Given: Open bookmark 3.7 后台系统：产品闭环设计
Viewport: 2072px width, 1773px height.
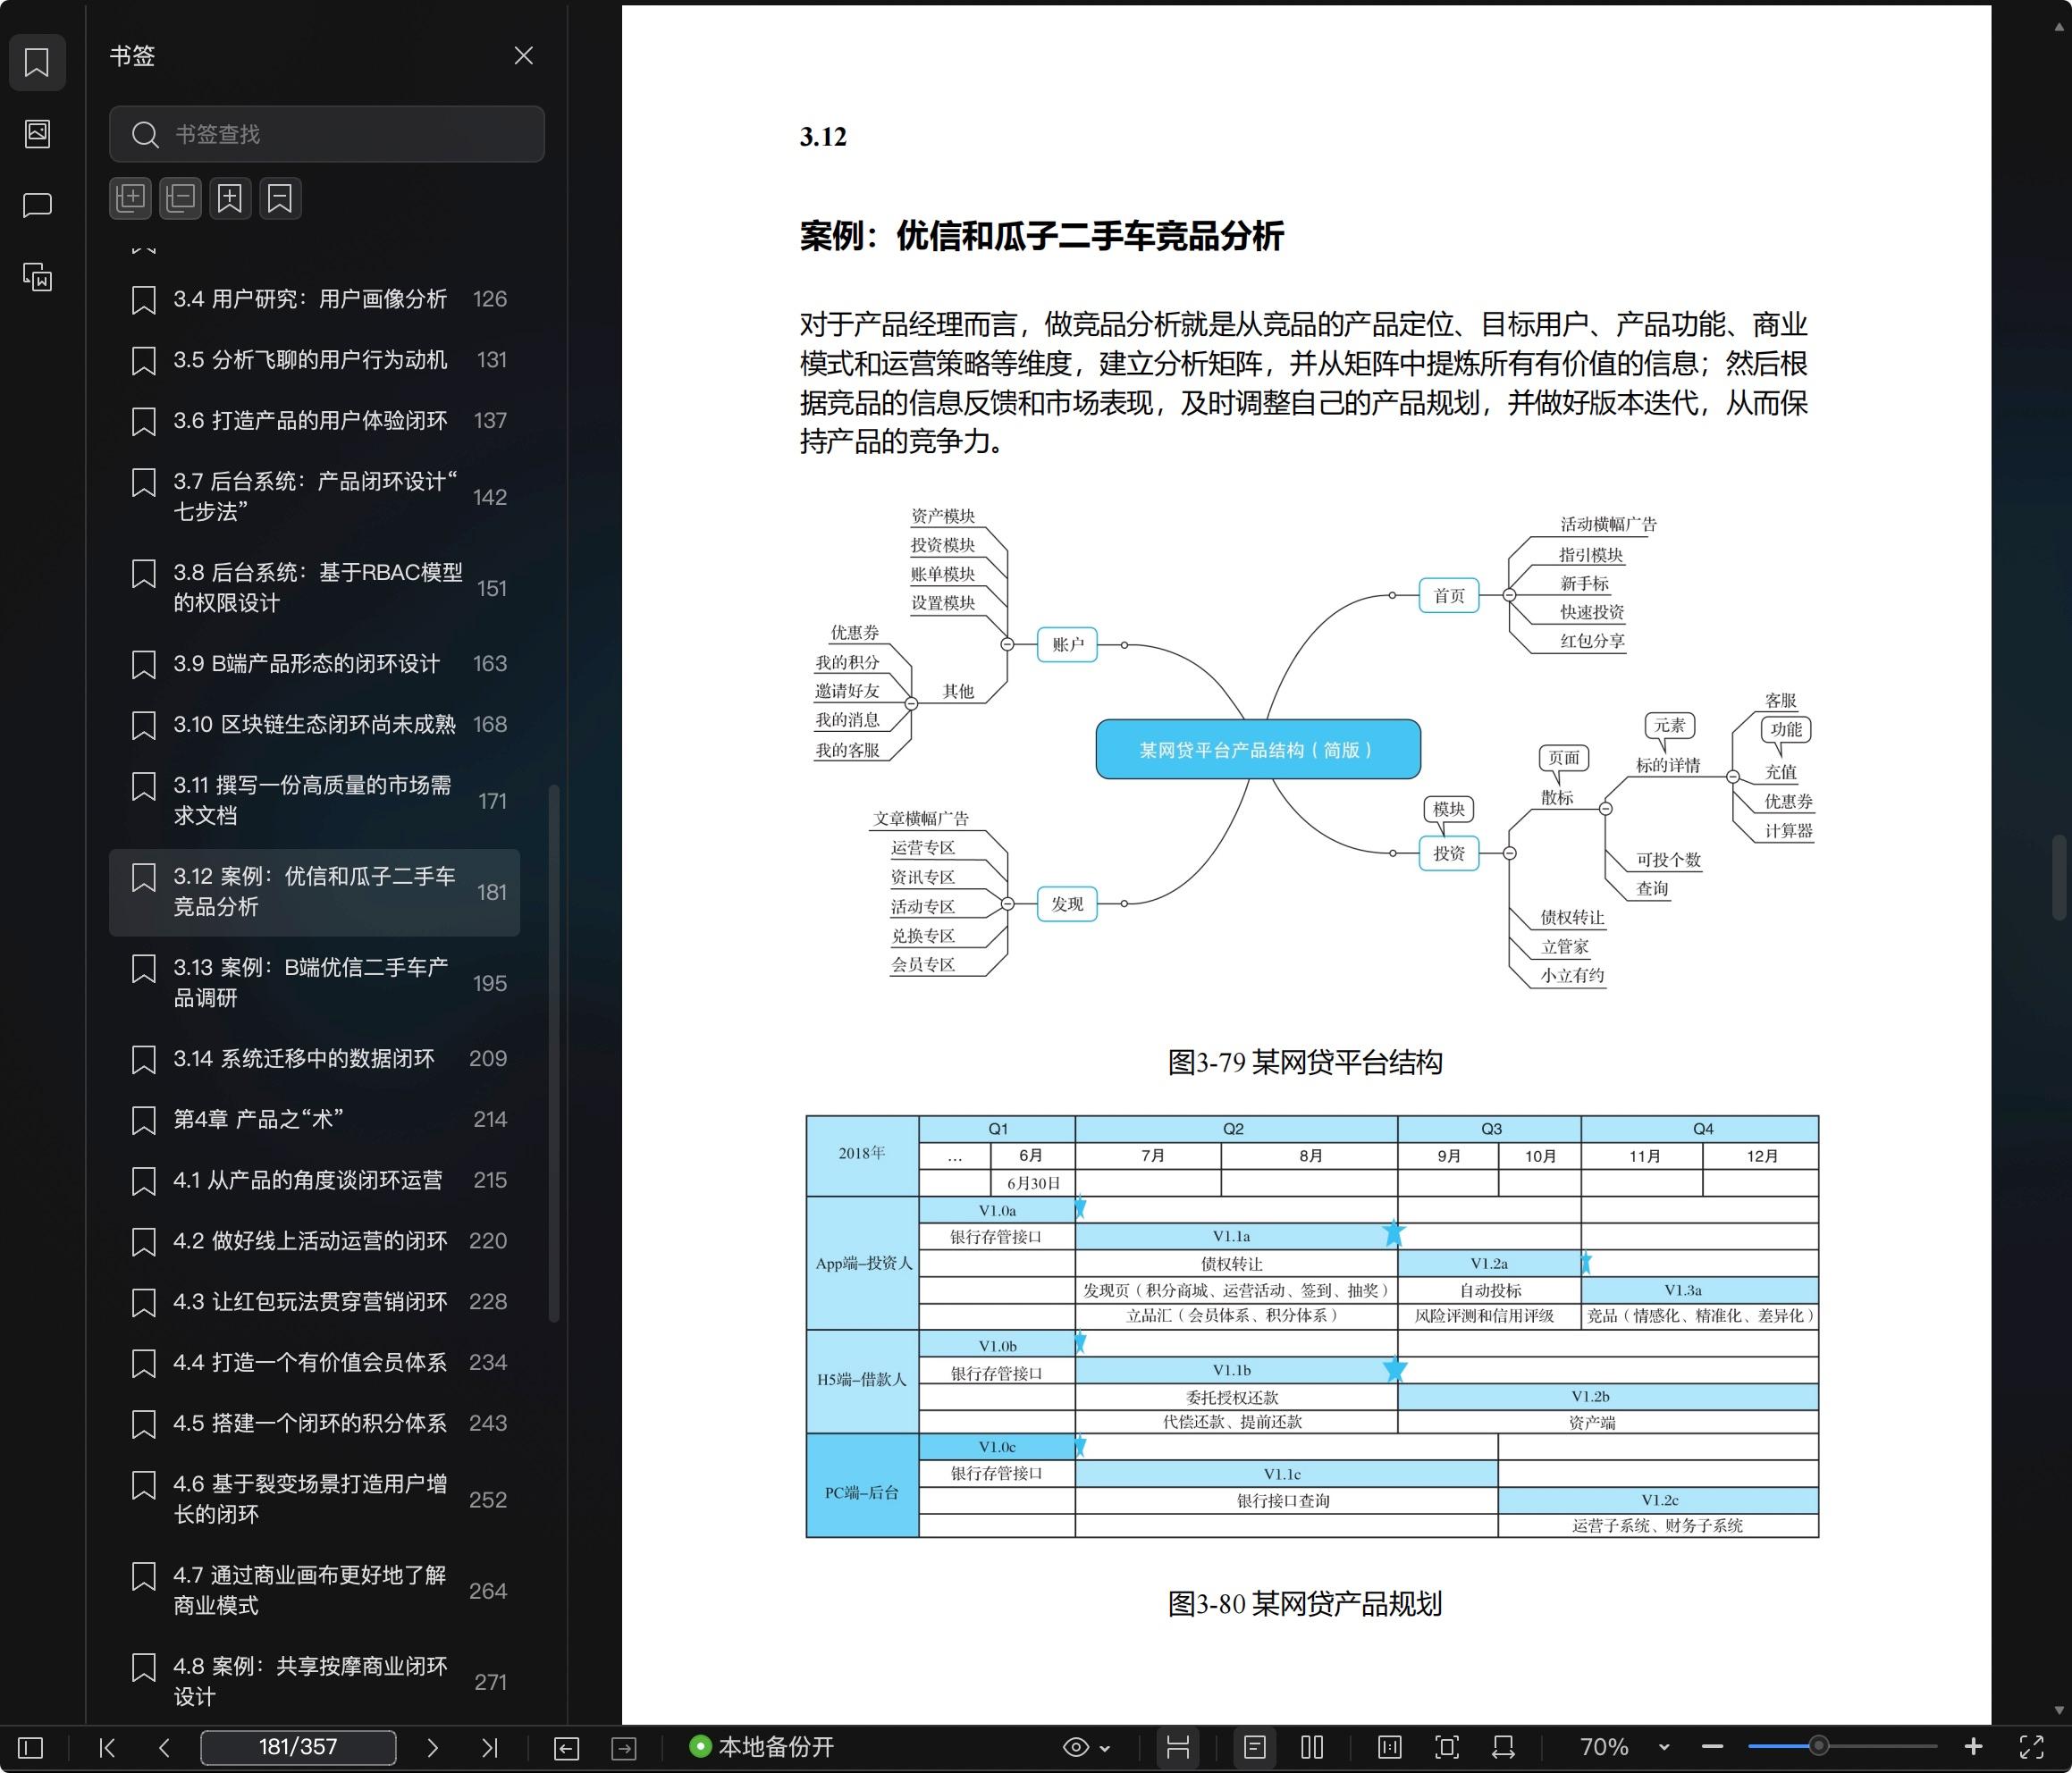Looking at the screenshot, I should click(314, 497).
